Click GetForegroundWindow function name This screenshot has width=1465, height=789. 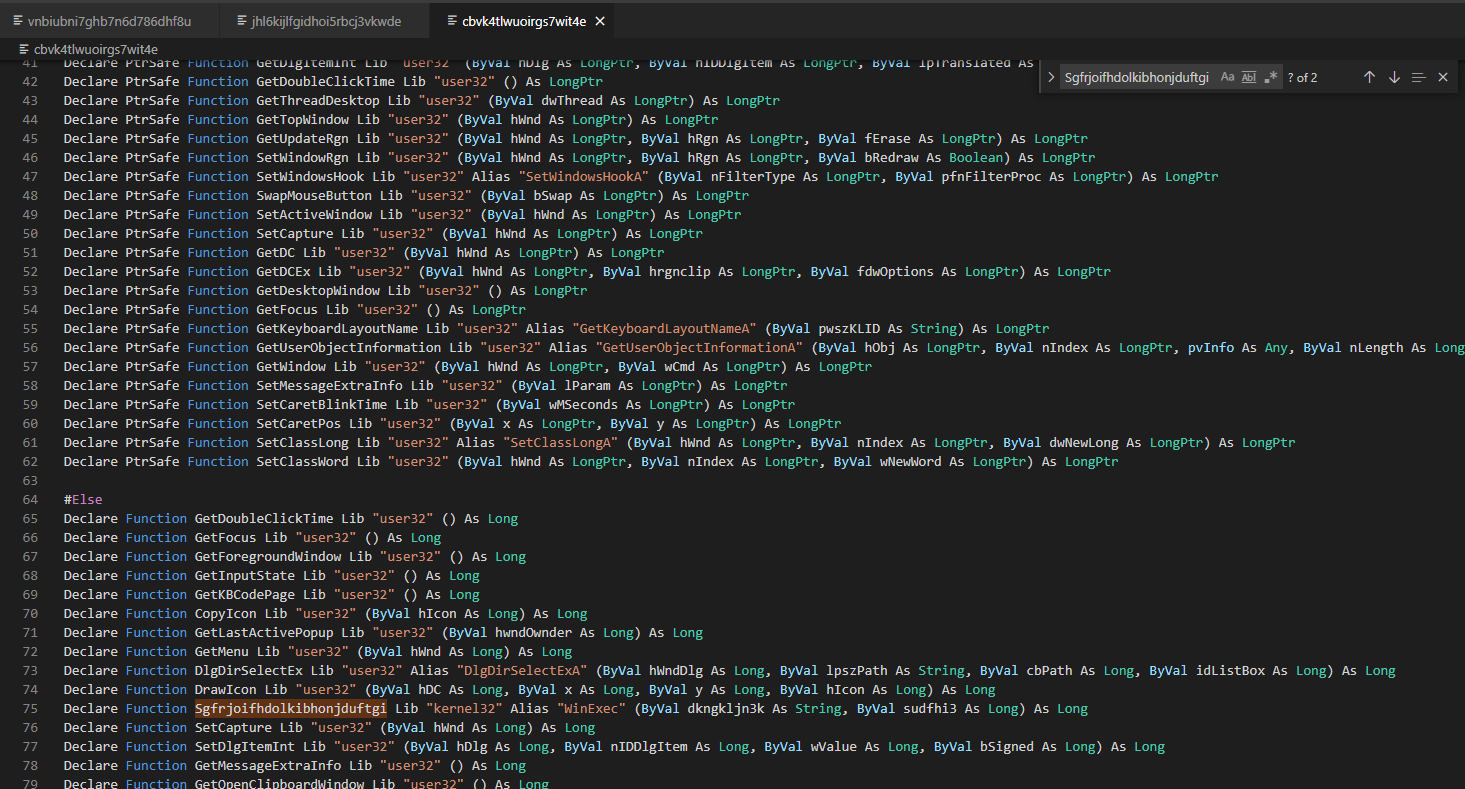coord(268,556)
